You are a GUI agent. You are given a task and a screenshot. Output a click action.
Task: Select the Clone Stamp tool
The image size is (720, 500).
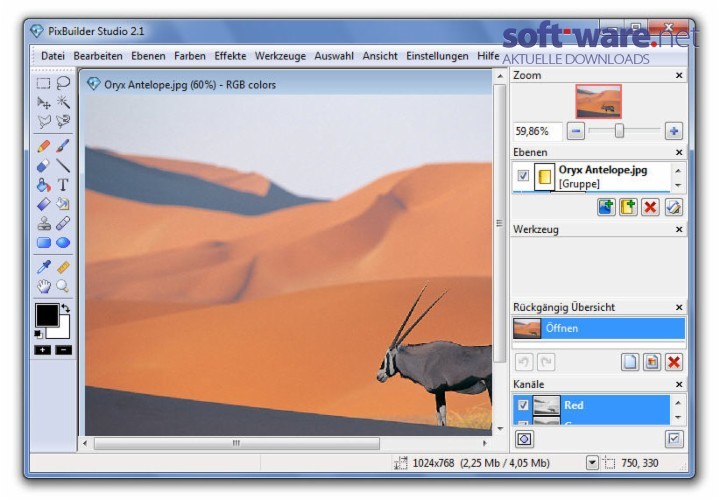(x=43, y=223)
